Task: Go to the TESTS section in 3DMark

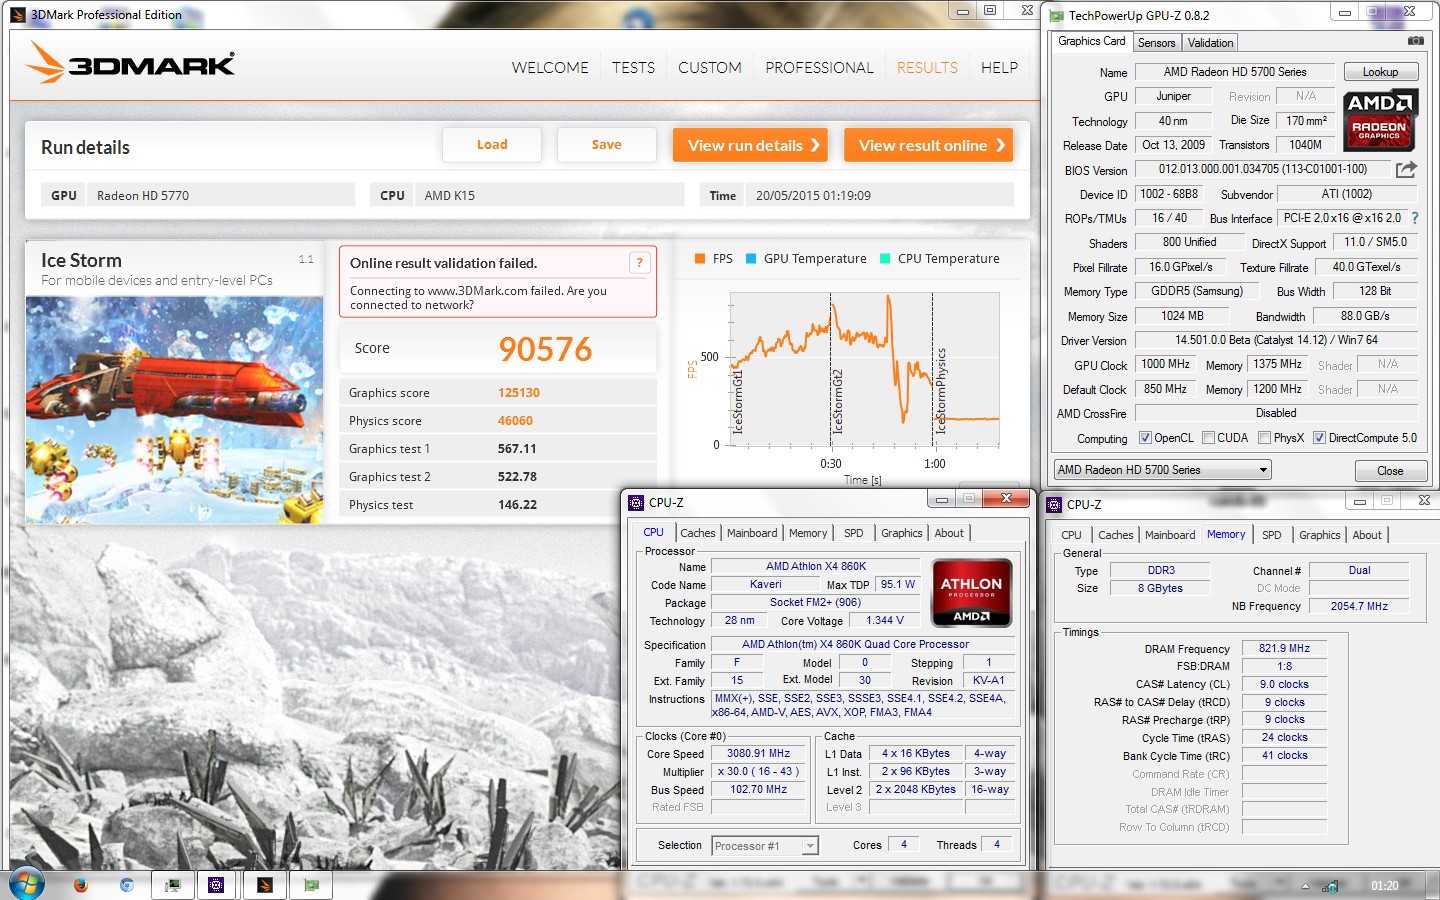Action: tap(633, 68)
